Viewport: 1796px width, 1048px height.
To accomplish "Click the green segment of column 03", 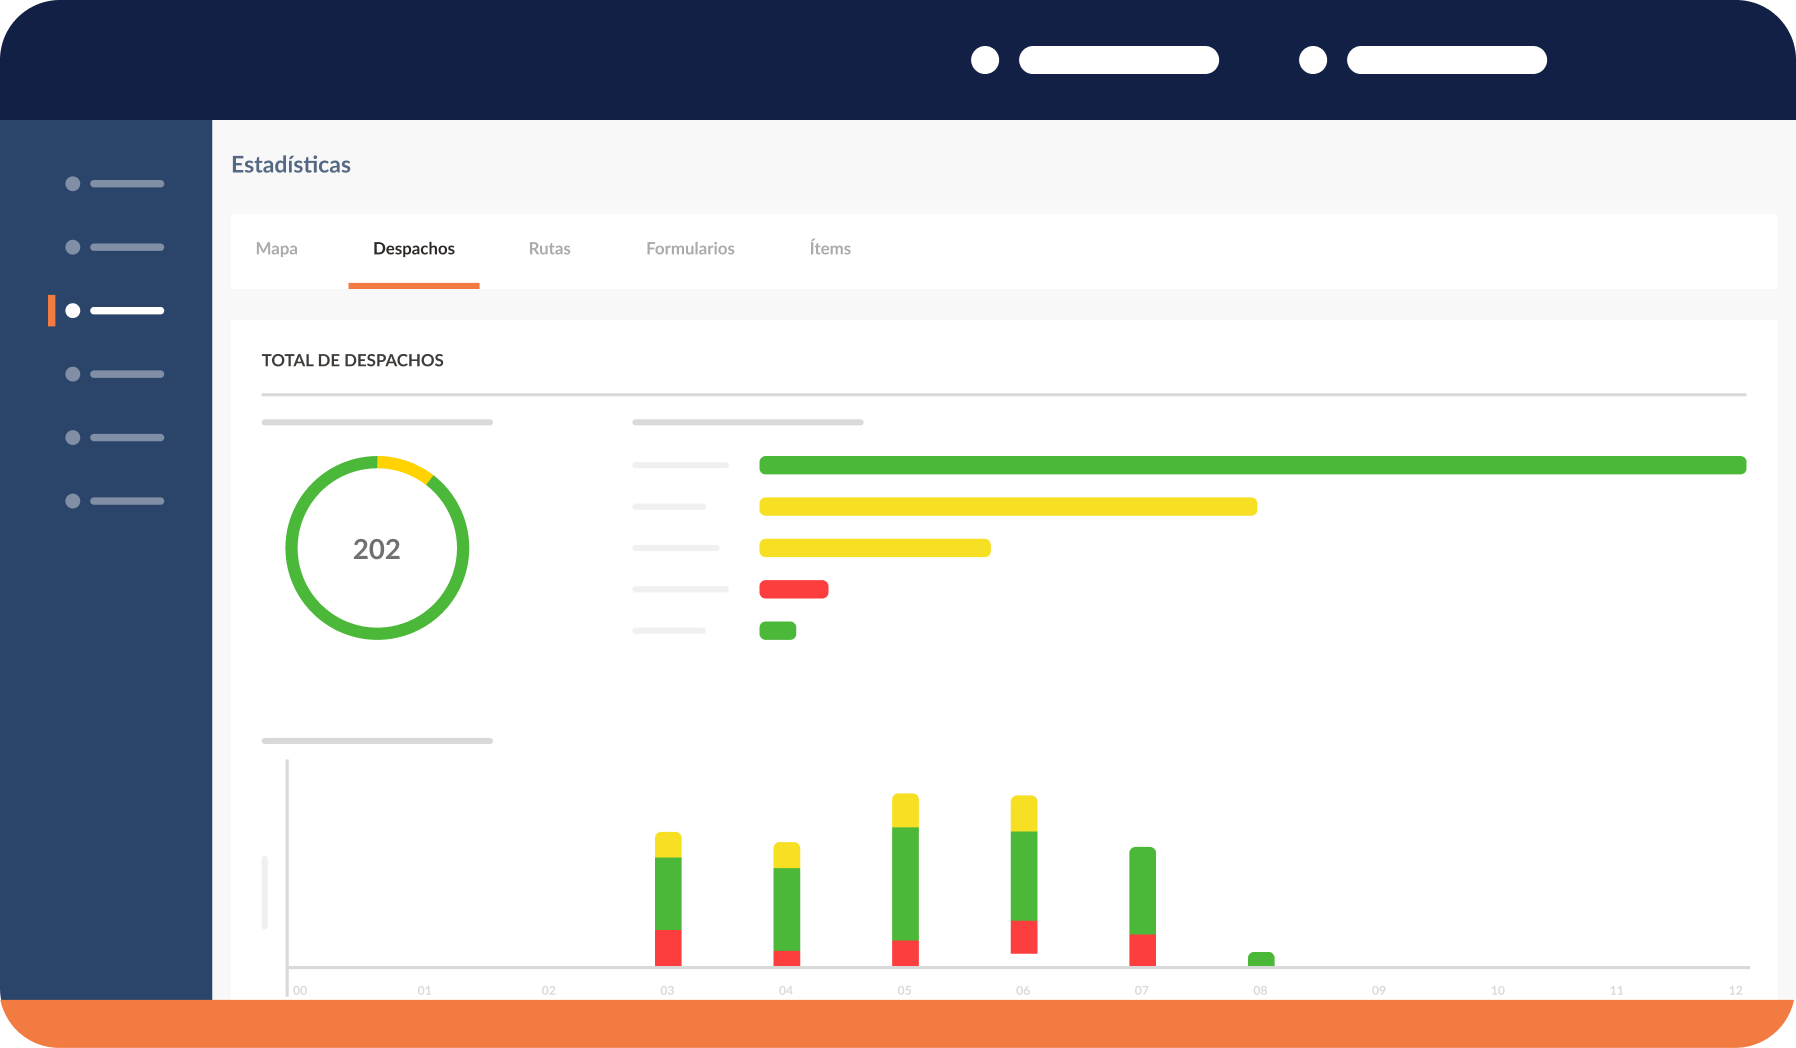I will click(668, 894).
